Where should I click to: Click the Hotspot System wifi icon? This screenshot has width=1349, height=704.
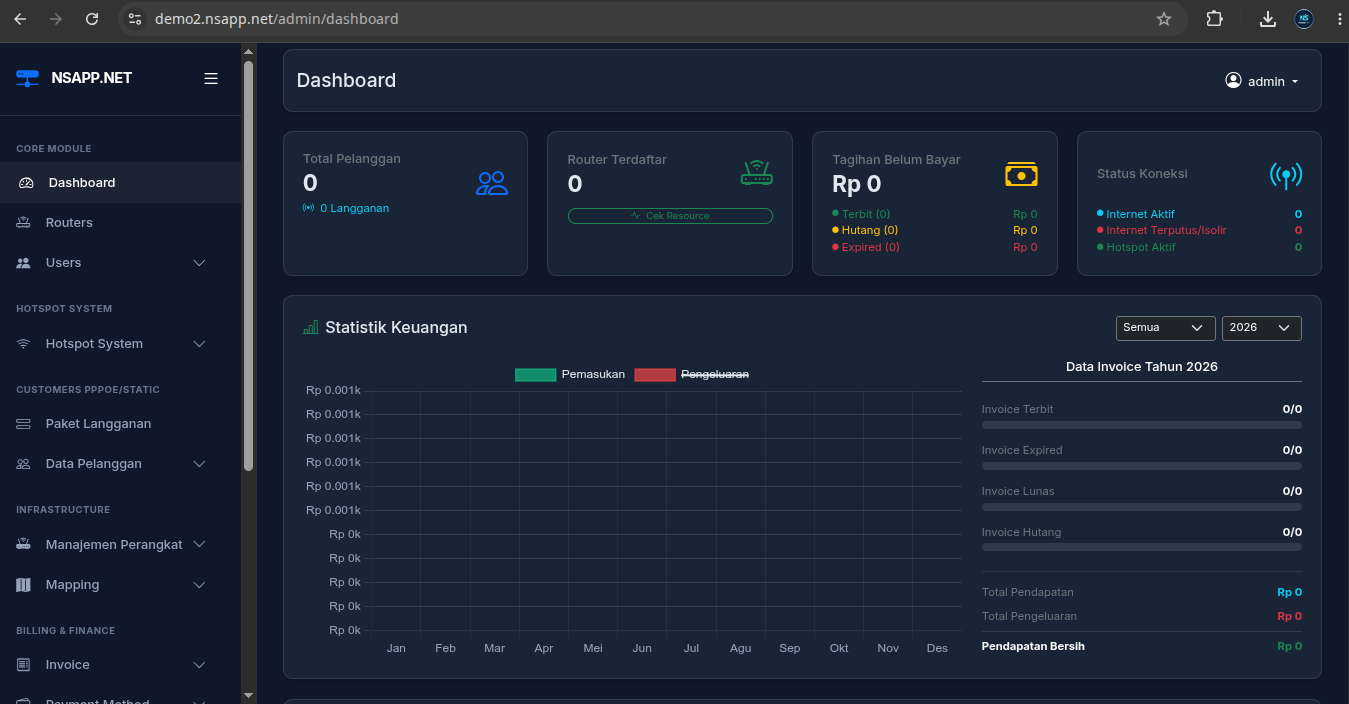pos(24,344)
